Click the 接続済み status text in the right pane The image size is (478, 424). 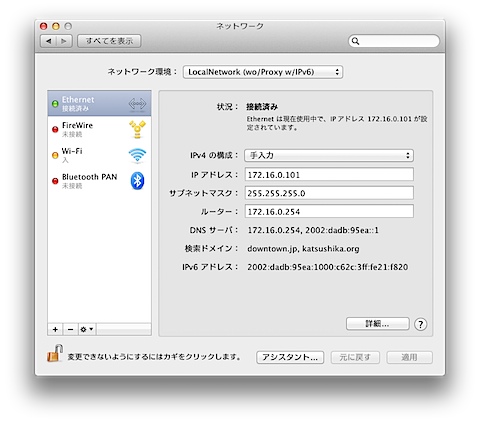[x=262, y=107]
